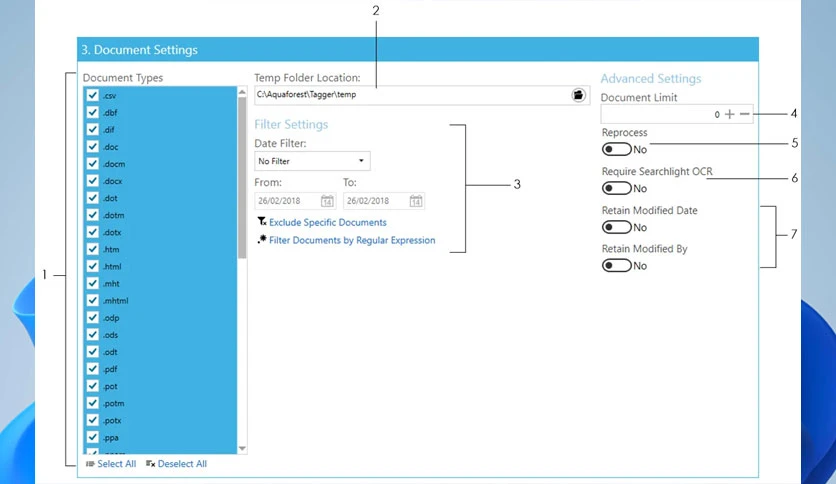Uncheck the .odt document type
The width and height of the screenshot is (836, 484).
click(93, 351)
